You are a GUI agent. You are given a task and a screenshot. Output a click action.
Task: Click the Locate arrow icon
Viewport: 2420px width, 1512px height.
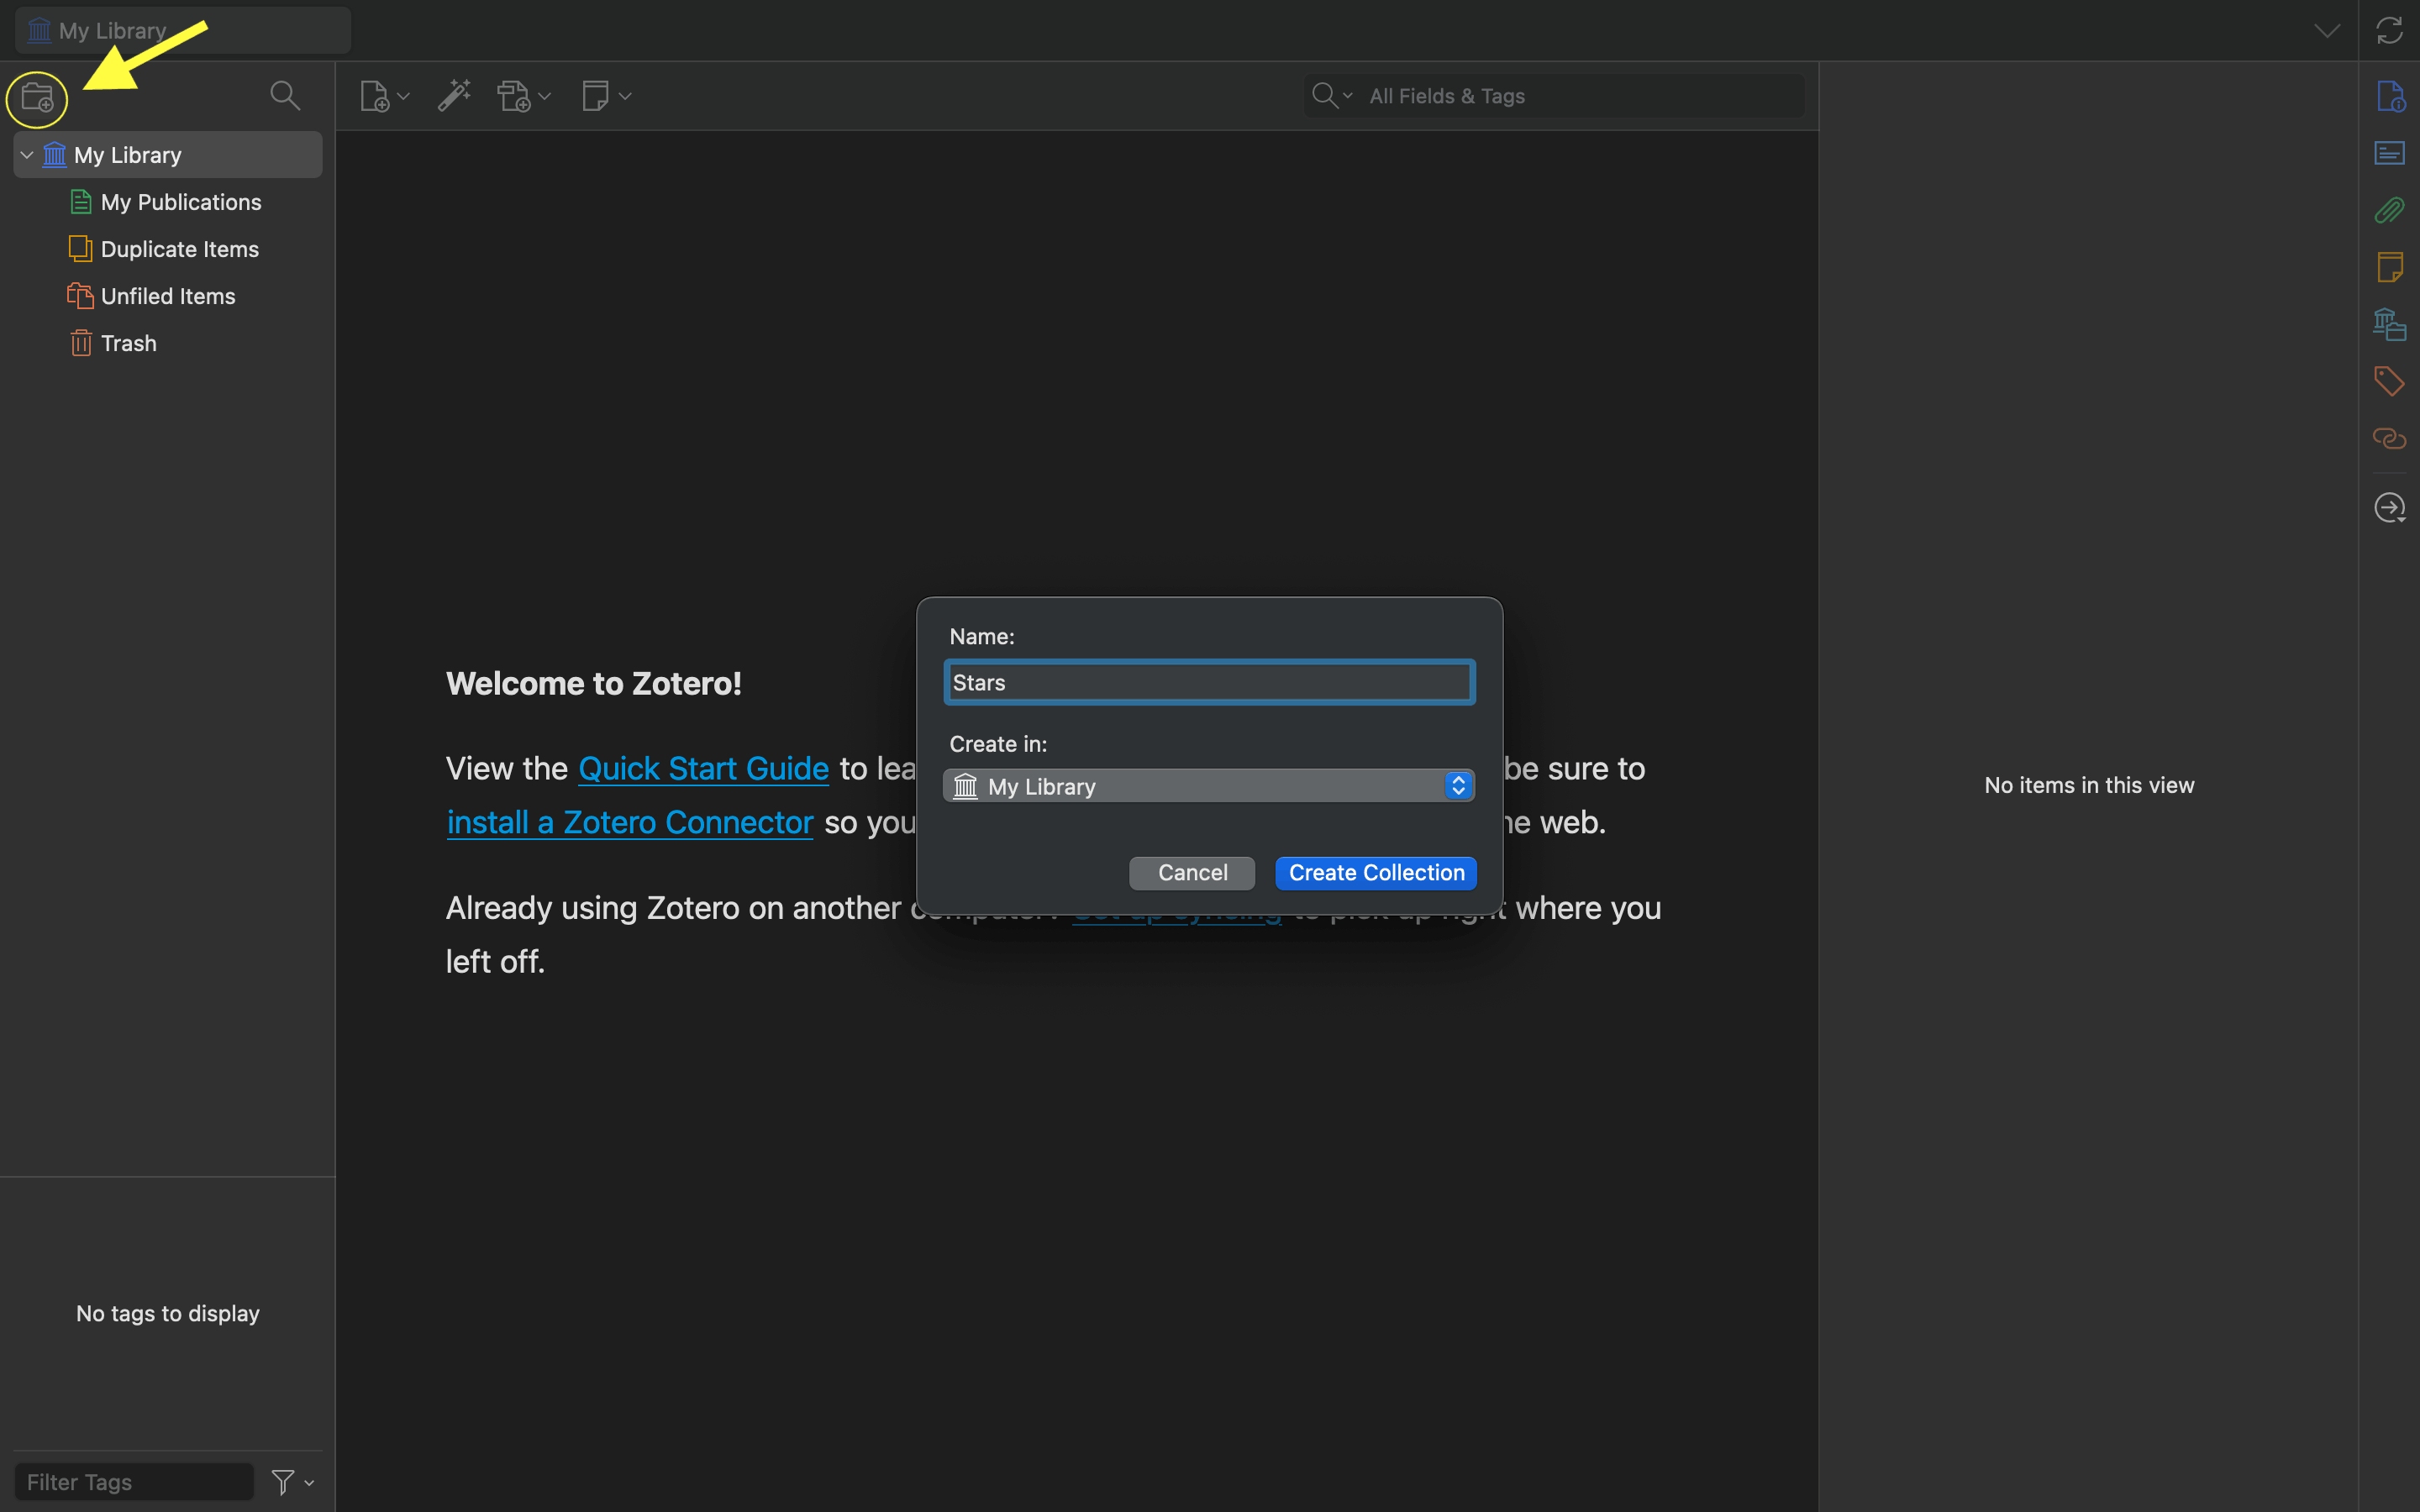[x=2390, y=508]
